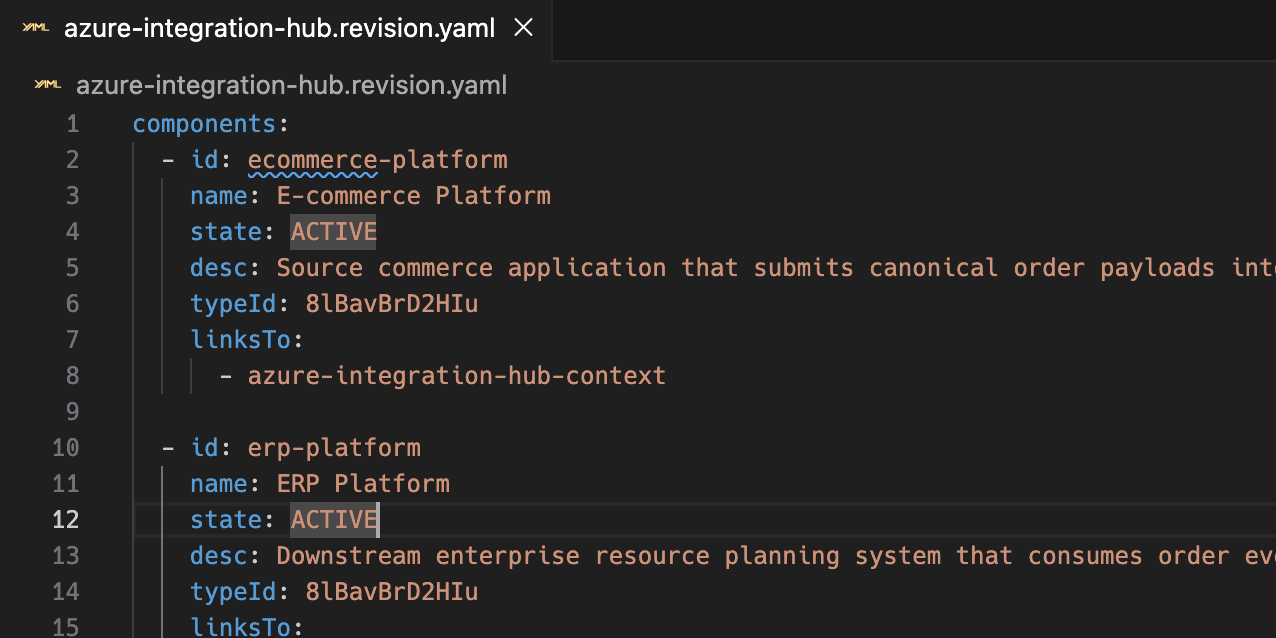Click line number 12 in the gutter
This screenshot has width=1276, height=638.
click(65, 519)
